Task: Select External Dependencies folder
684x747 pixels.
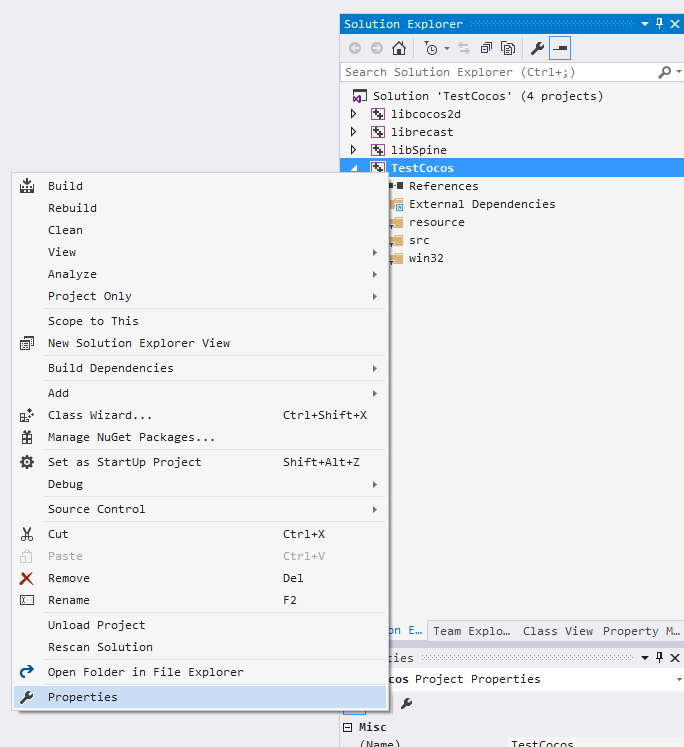Action: tap(482, 204)
